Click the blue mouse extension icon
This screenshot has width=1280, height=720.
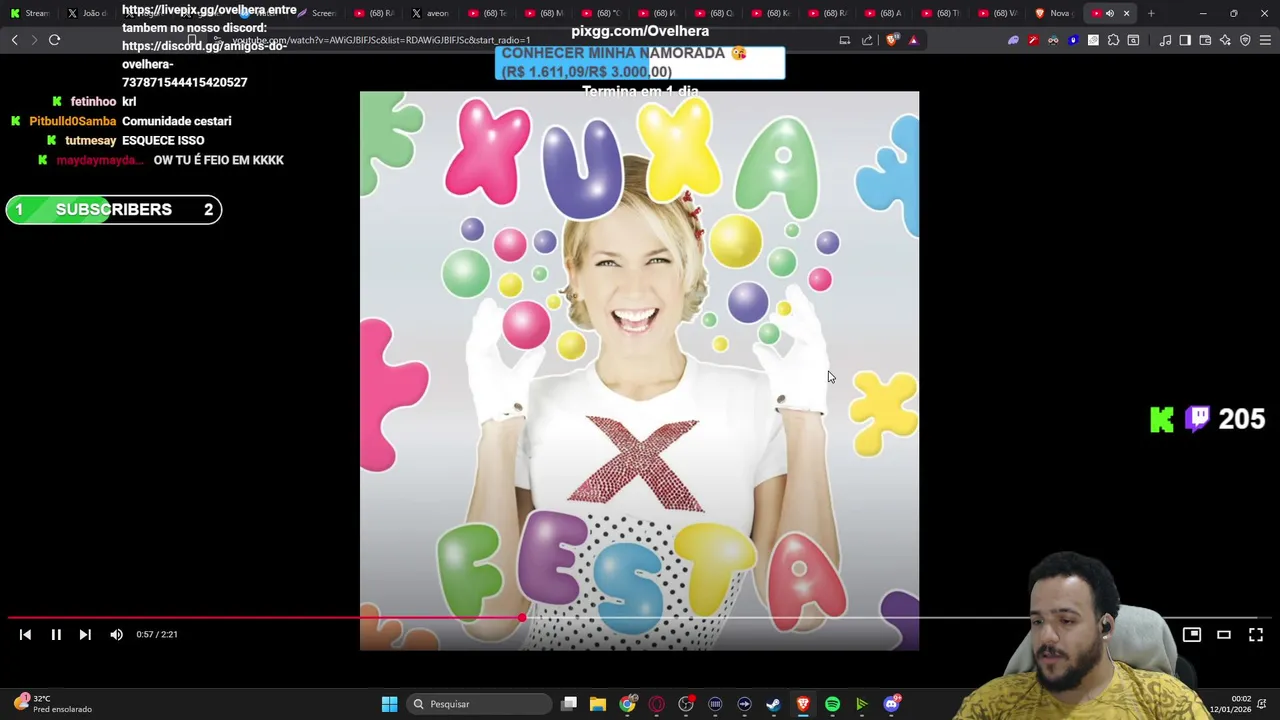click(x=1073, y=40)
